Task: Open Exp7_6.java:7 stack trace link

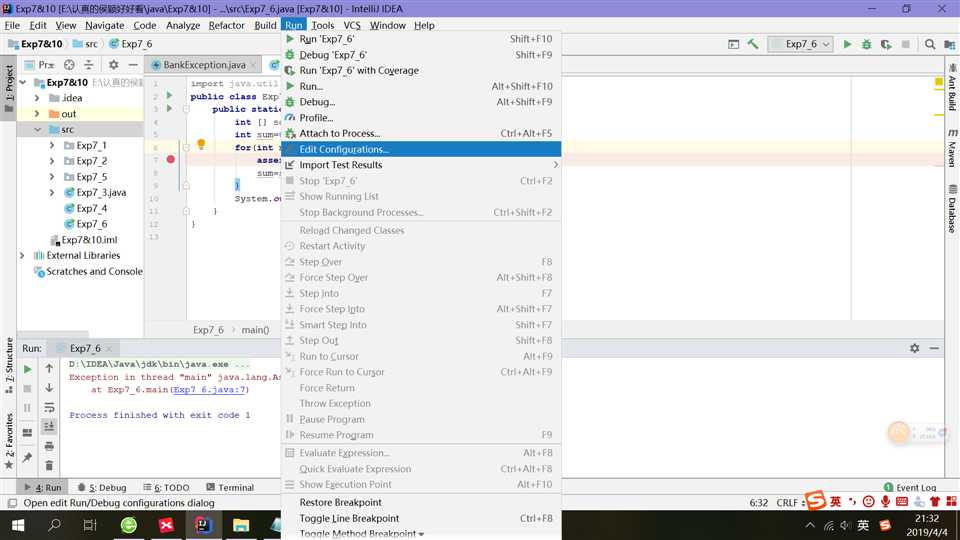Action: [209, 389]
